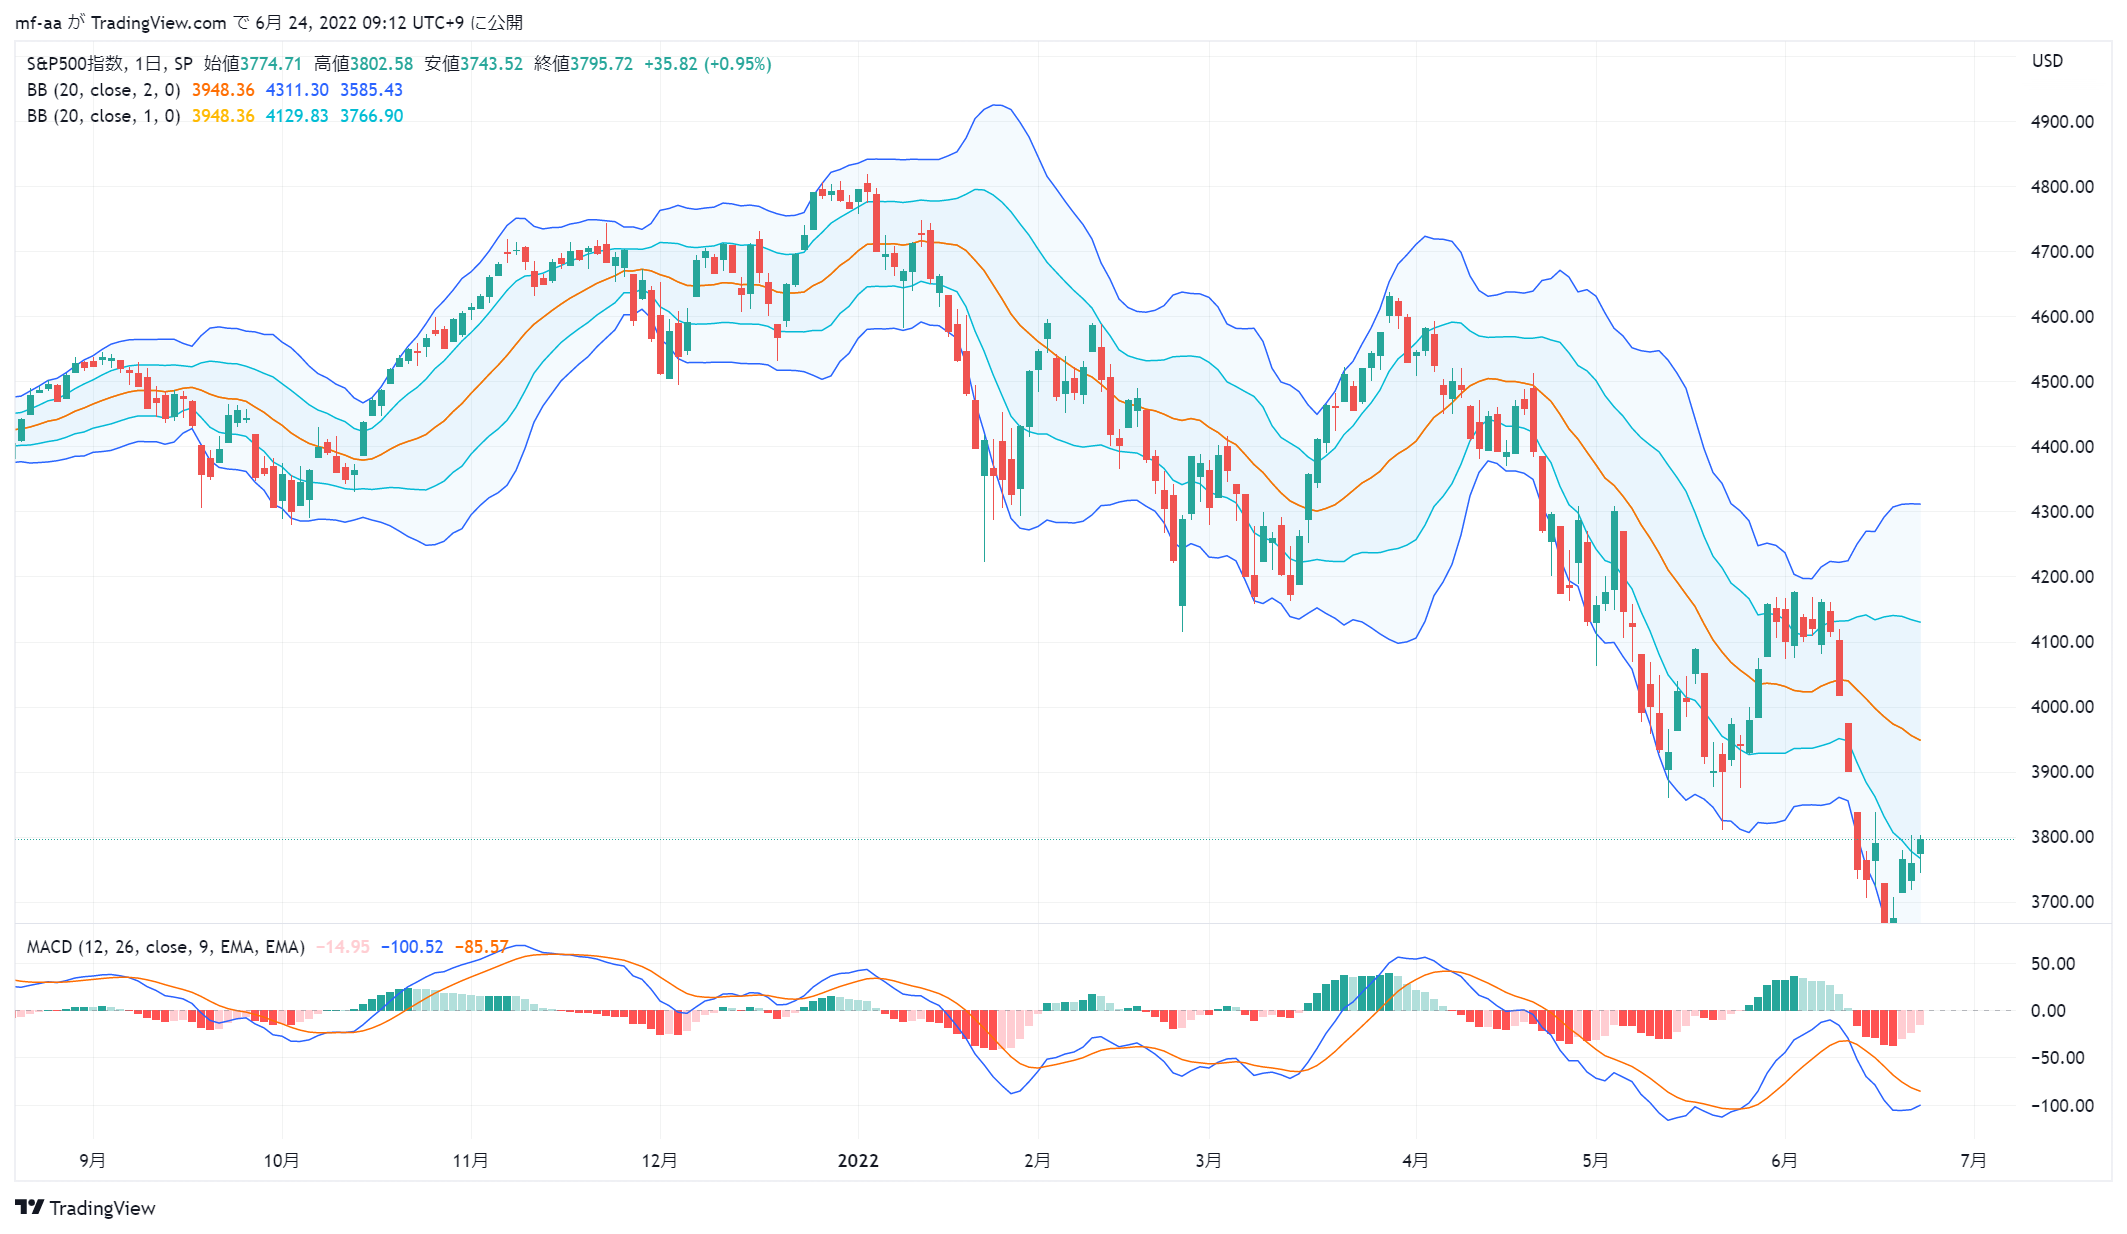
Task: Click the 9月 marker on time axis
Action: coord(92,1161)
